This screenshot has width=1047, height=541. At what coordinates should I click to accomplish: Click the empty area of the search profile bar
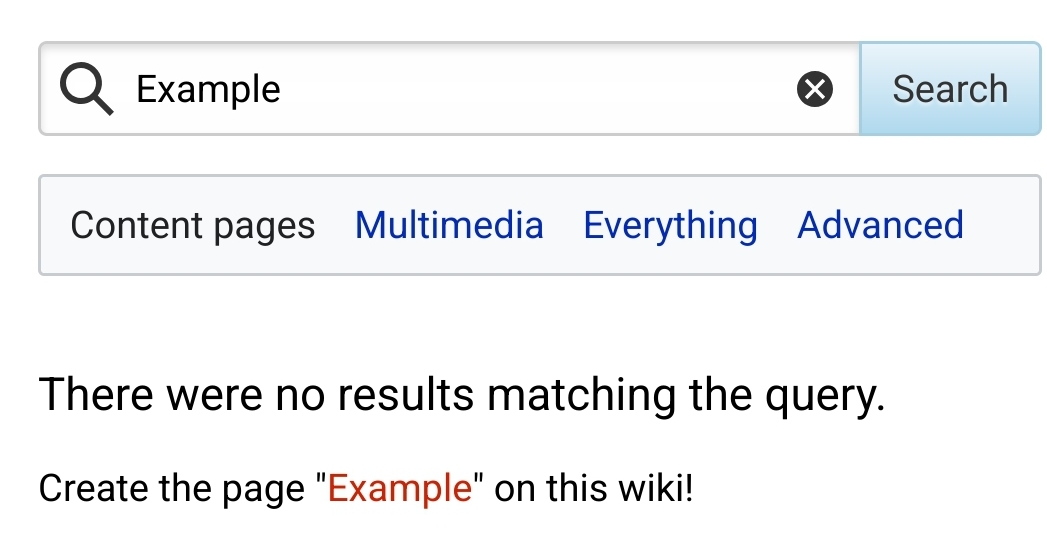pyautogui.click(x=1002, y=225)
